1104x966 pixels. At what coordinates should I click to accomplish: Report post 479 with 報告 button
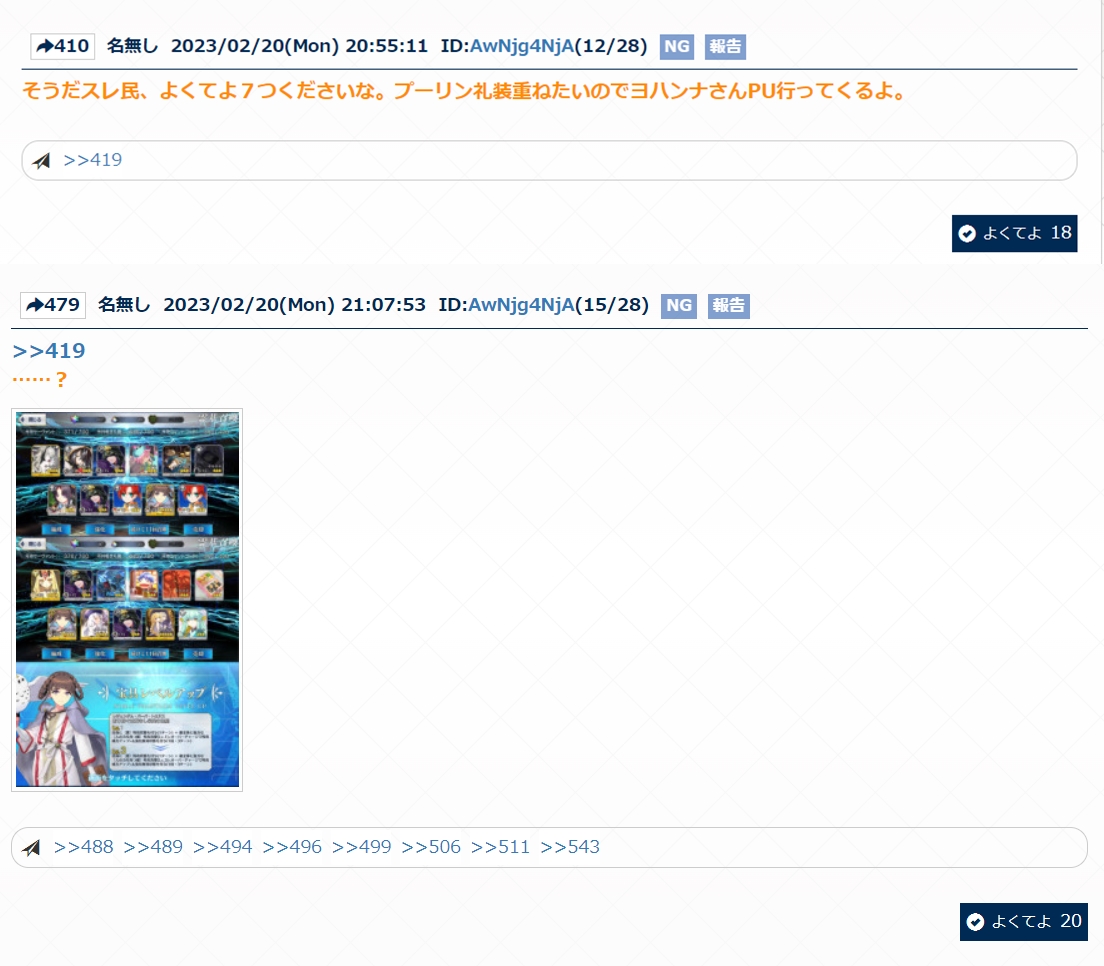728,306
